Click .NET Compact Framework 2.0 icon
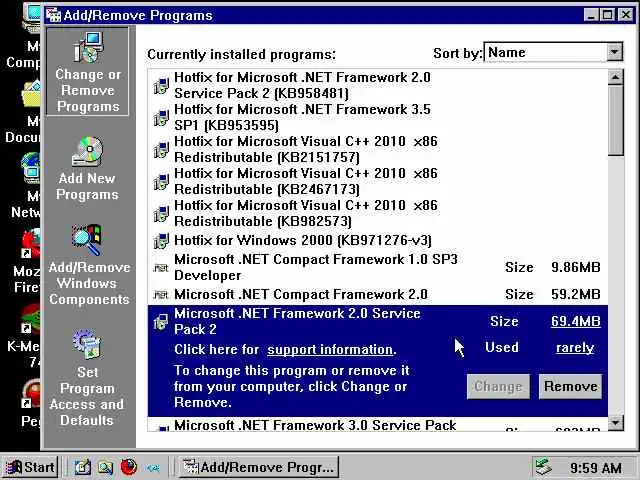Screen dimensions: 640x480 tap(161, 294)
